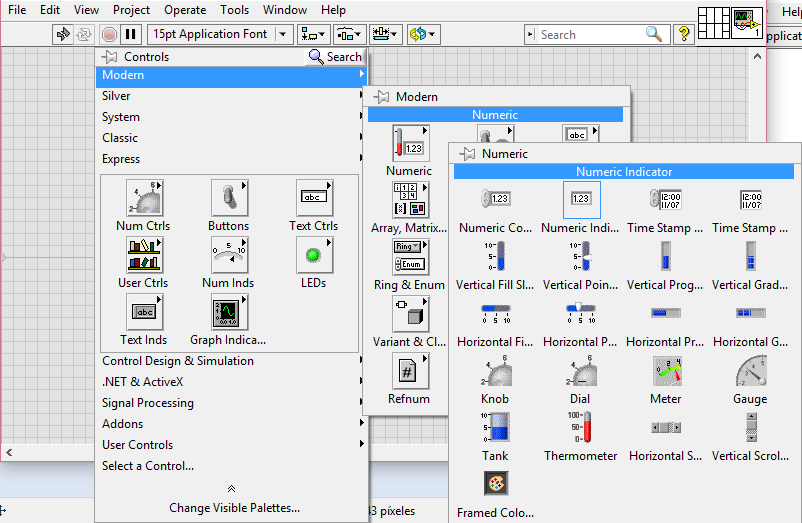
Task: Open the Window menu
Action: [x=285, y=10]
